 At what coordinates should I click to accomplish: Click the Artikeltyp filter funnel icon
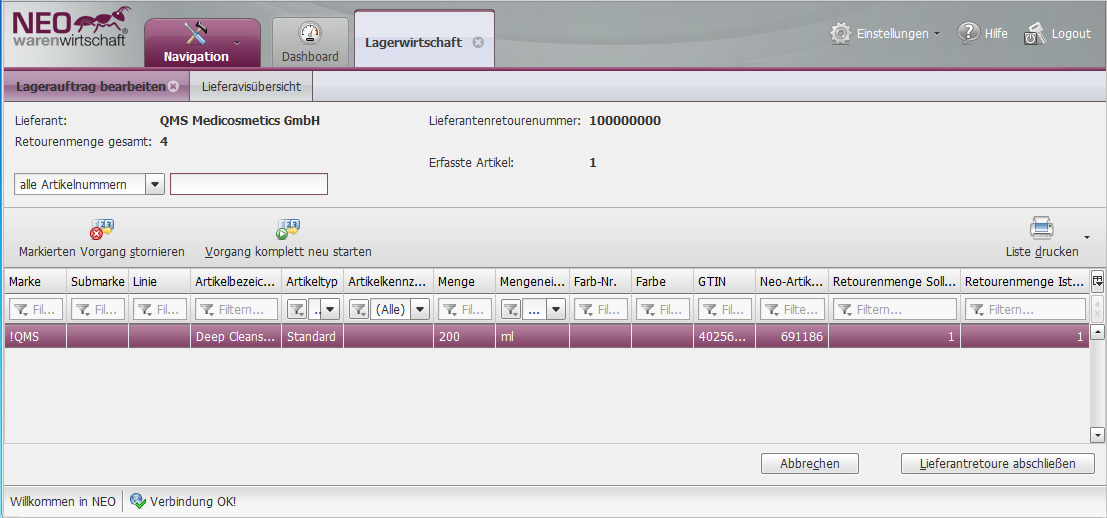pos(297,309)
